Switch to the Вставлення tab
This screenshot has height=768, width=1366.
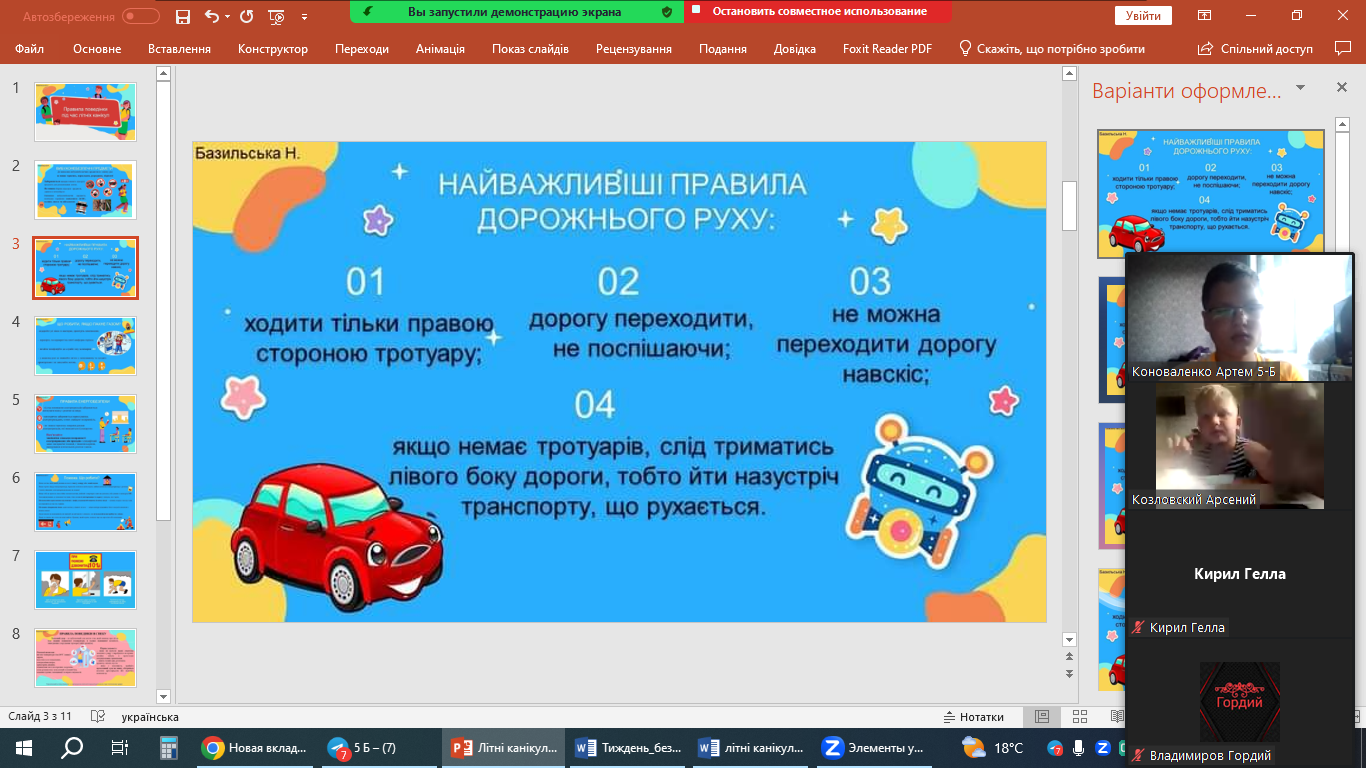(x=179, y=48)
